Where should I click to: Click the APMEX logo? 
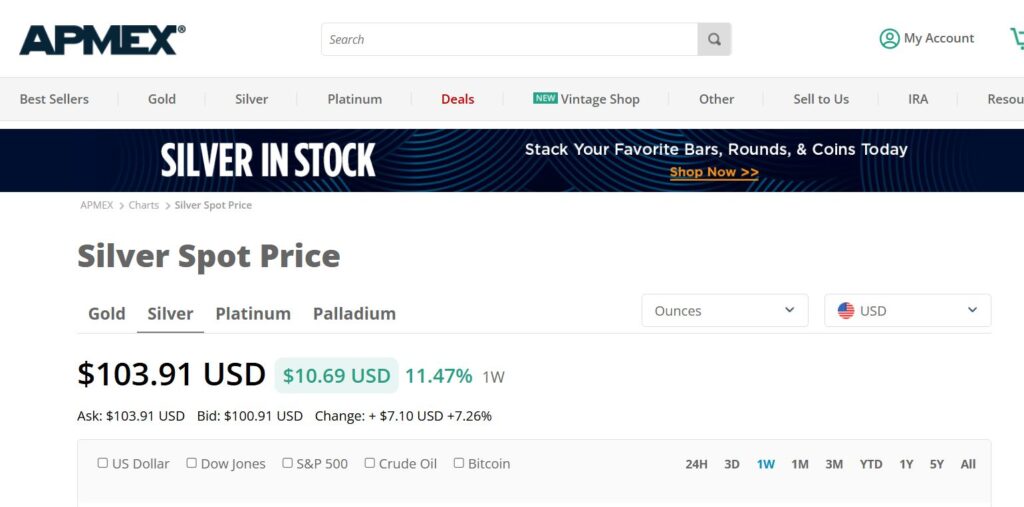102,40
